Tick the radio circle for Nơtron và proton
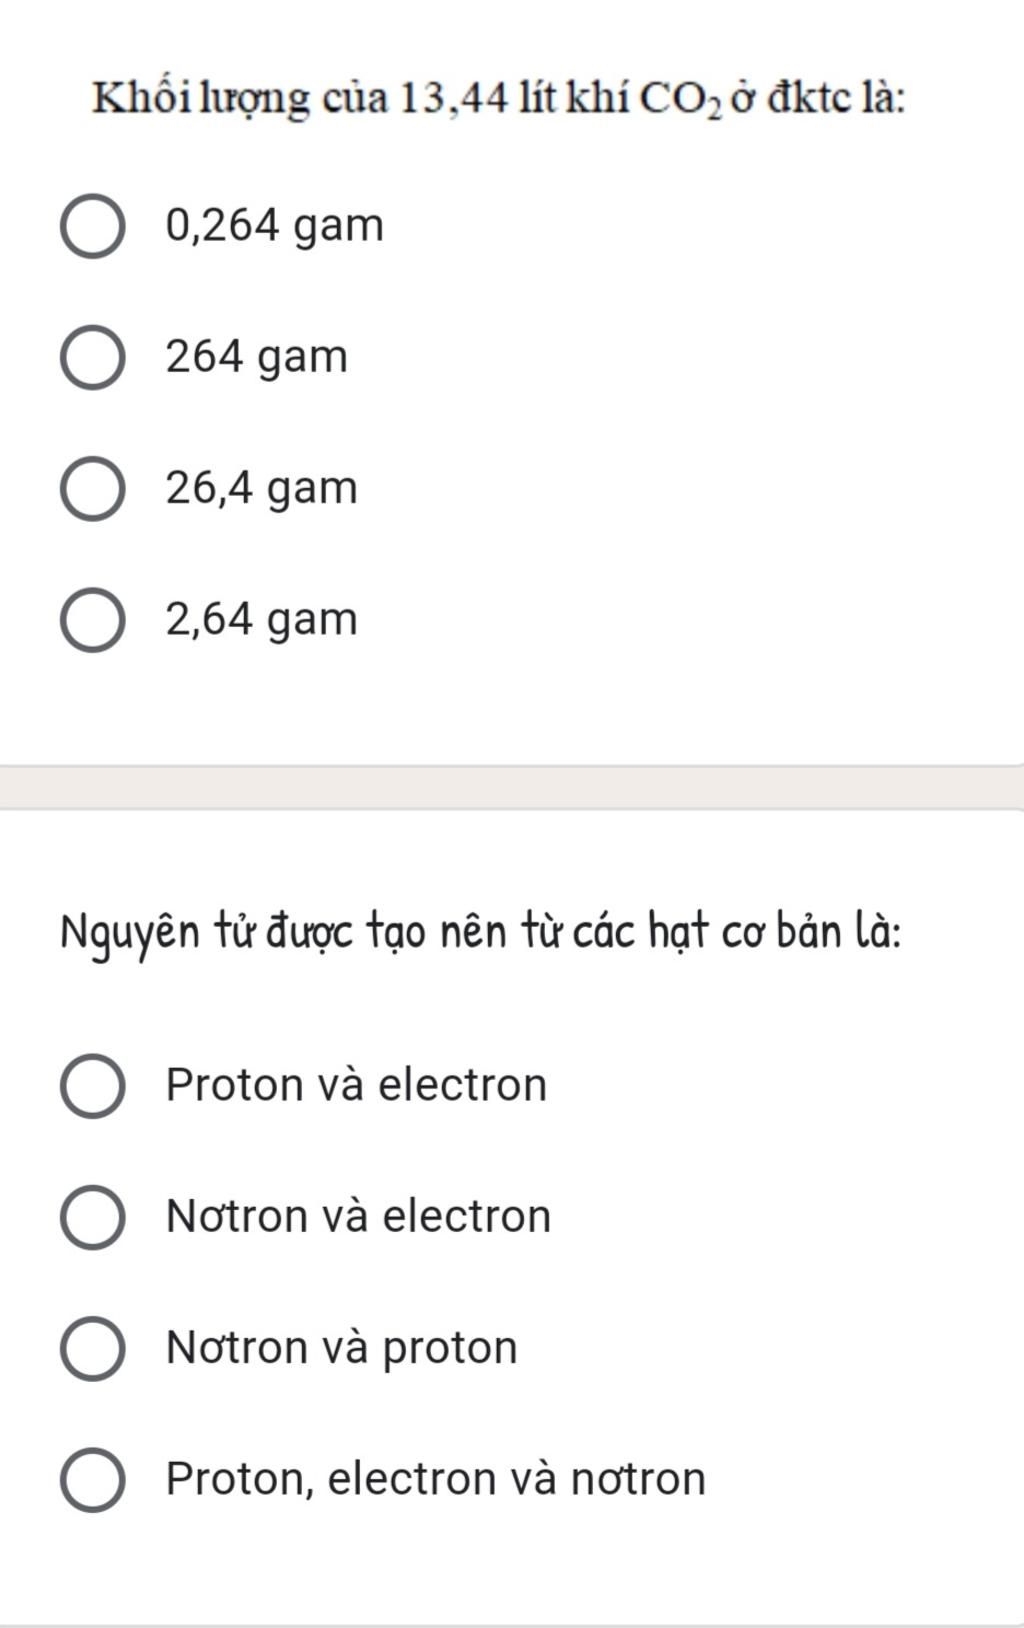This screenshot has width=1024, height=1628. coord(93,1347)
